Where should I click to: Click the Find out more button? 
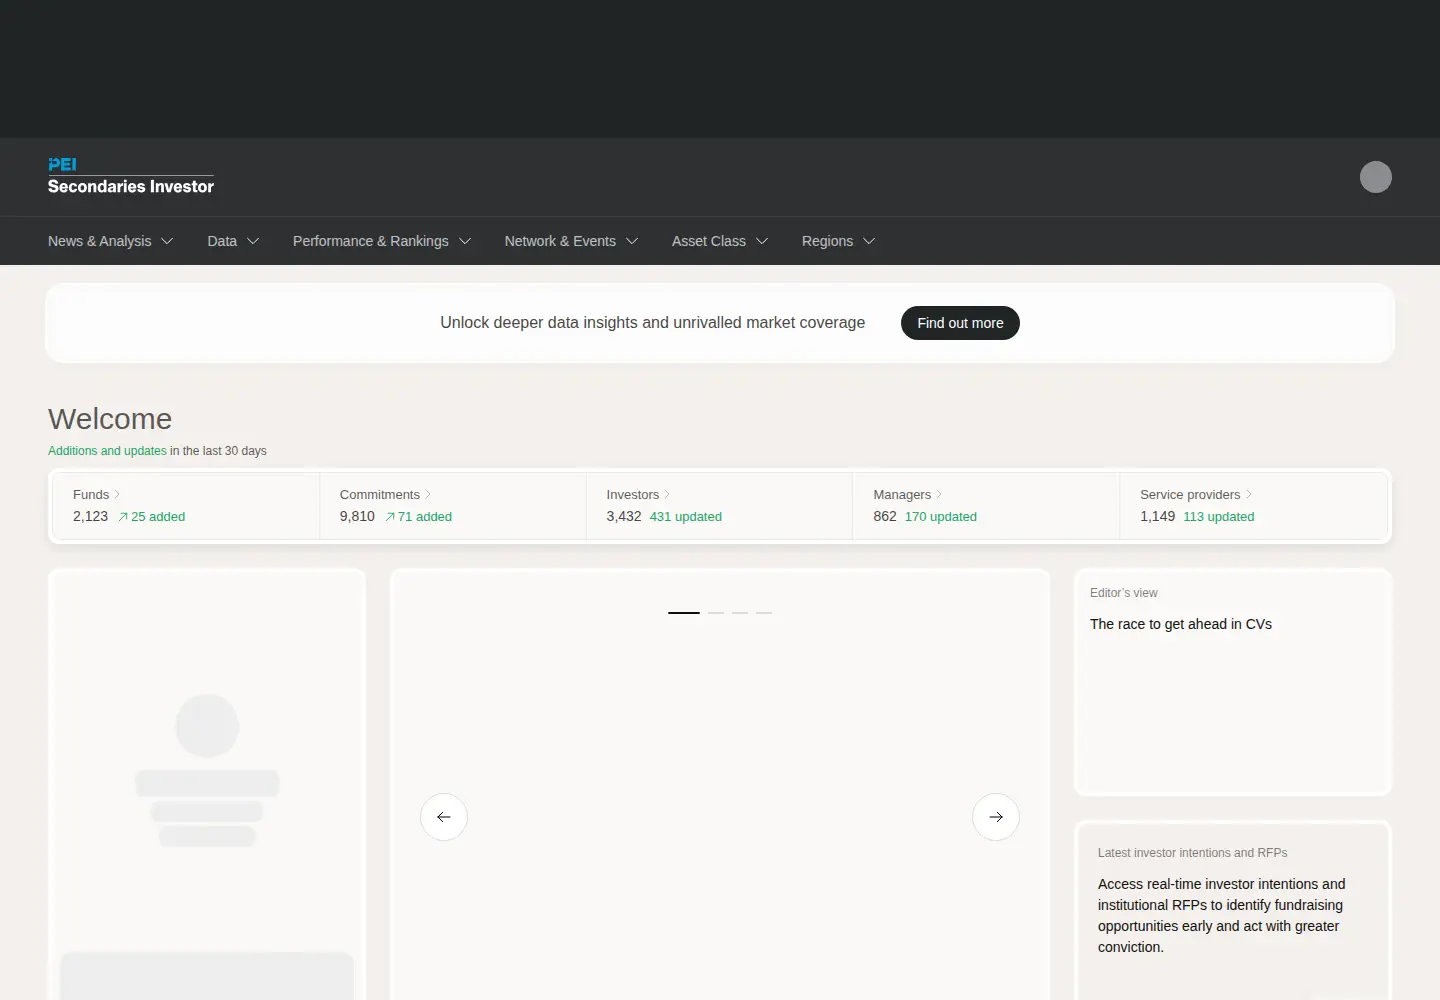click(960, 323)
